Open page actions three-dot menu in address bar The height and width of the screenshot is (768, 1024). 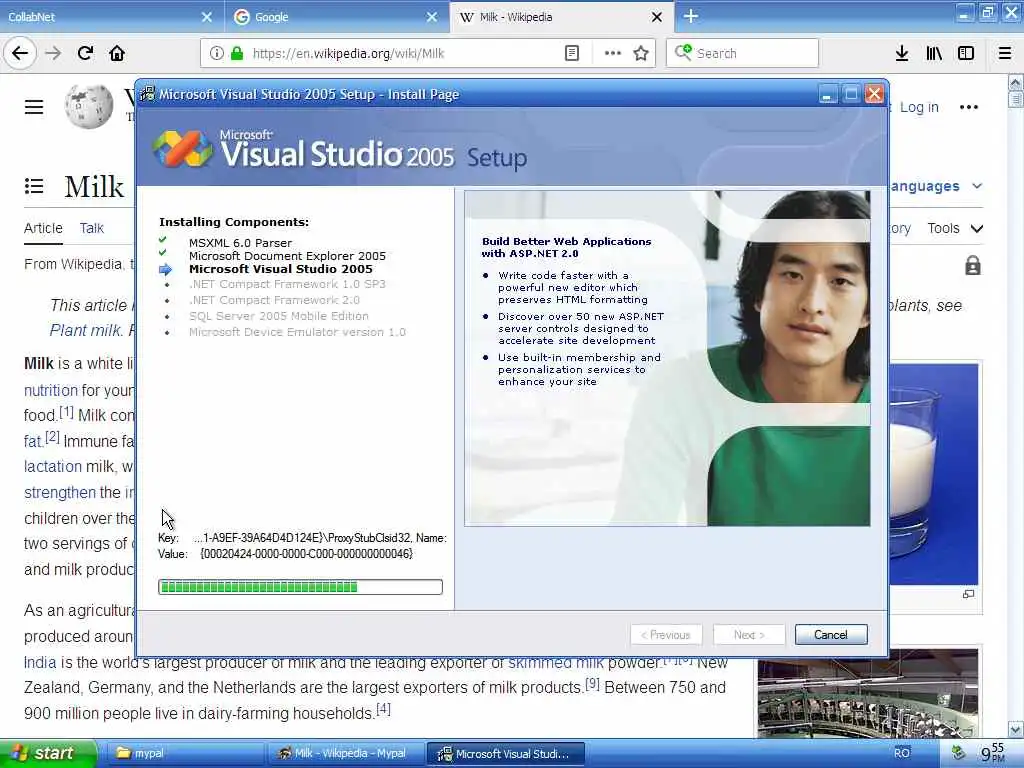point(613,53)
